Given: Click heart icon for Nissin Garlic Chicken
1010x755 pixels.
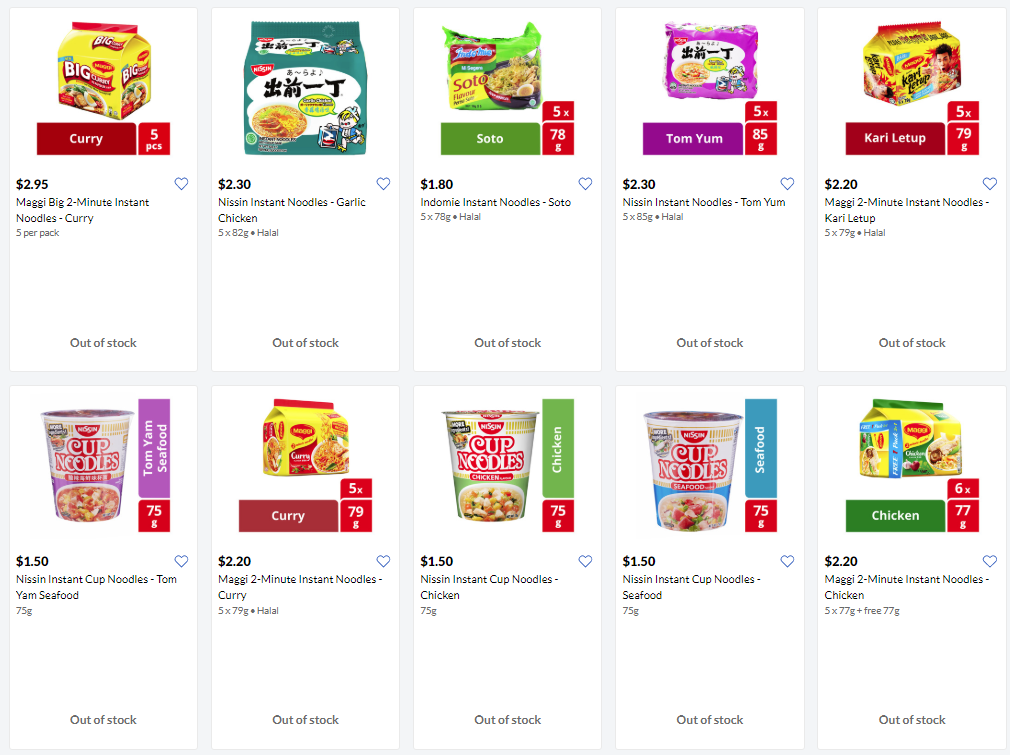Looking at the screenshot, I should pos(383,184).
